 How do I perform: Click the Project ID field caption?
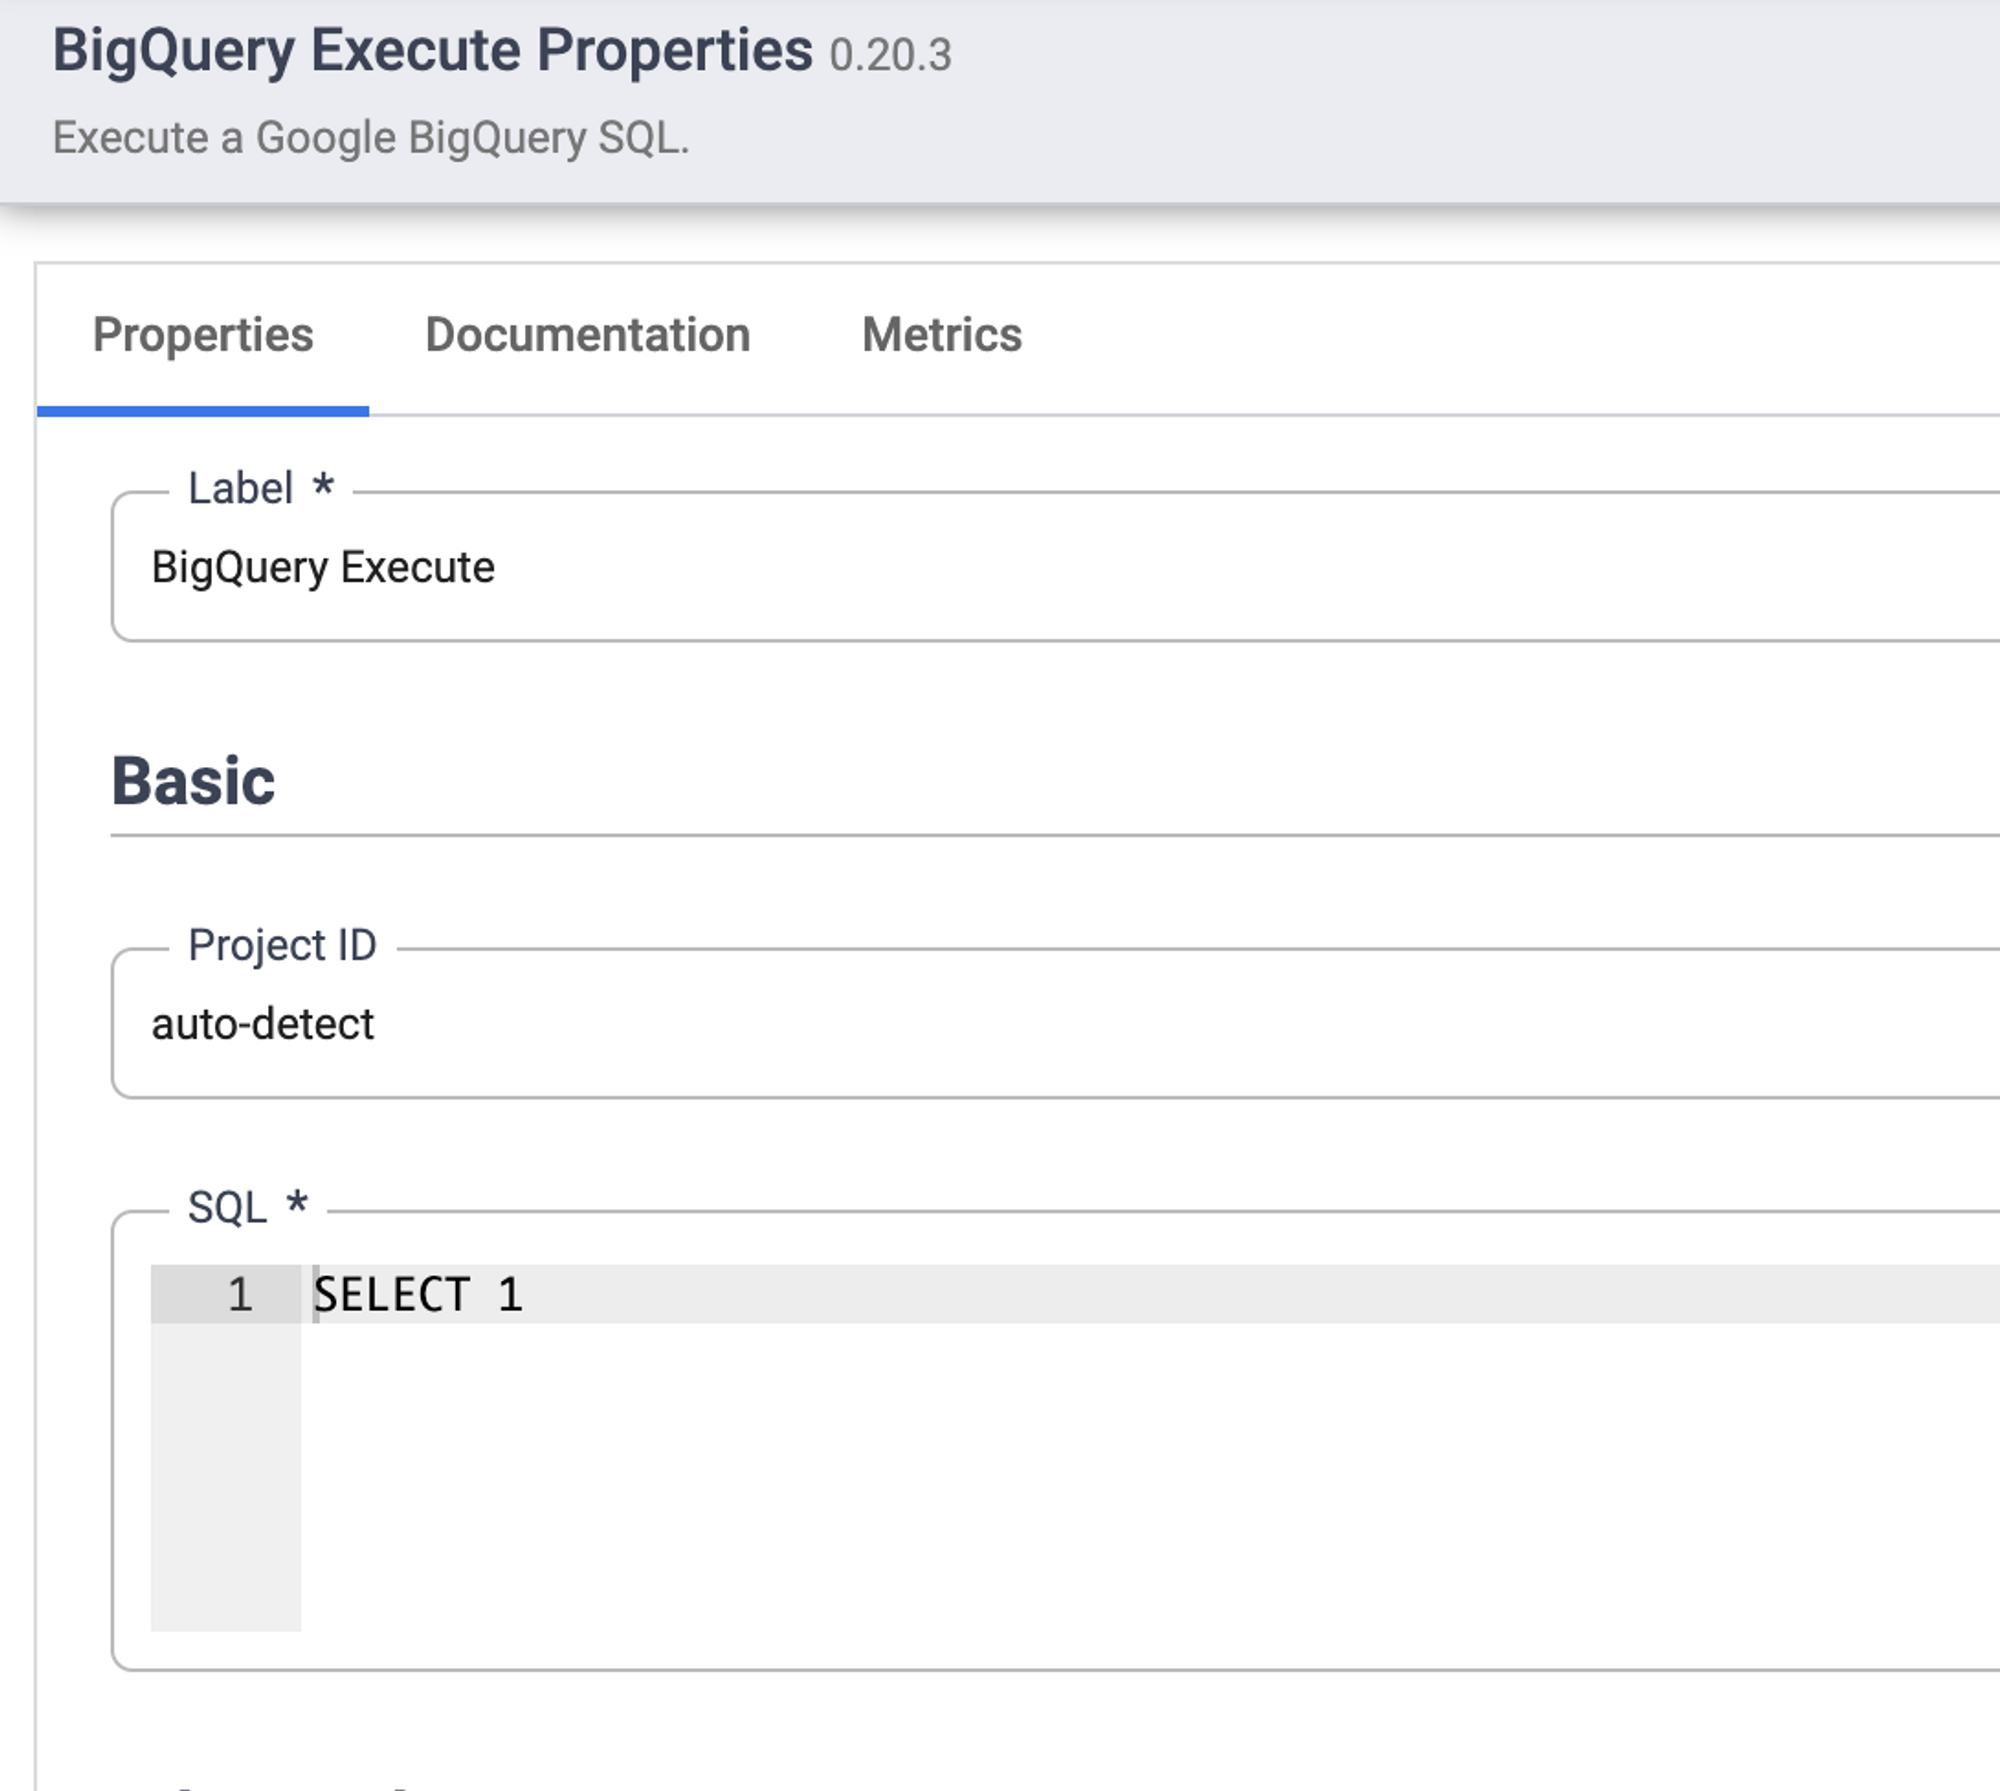[x=282, y=945]
